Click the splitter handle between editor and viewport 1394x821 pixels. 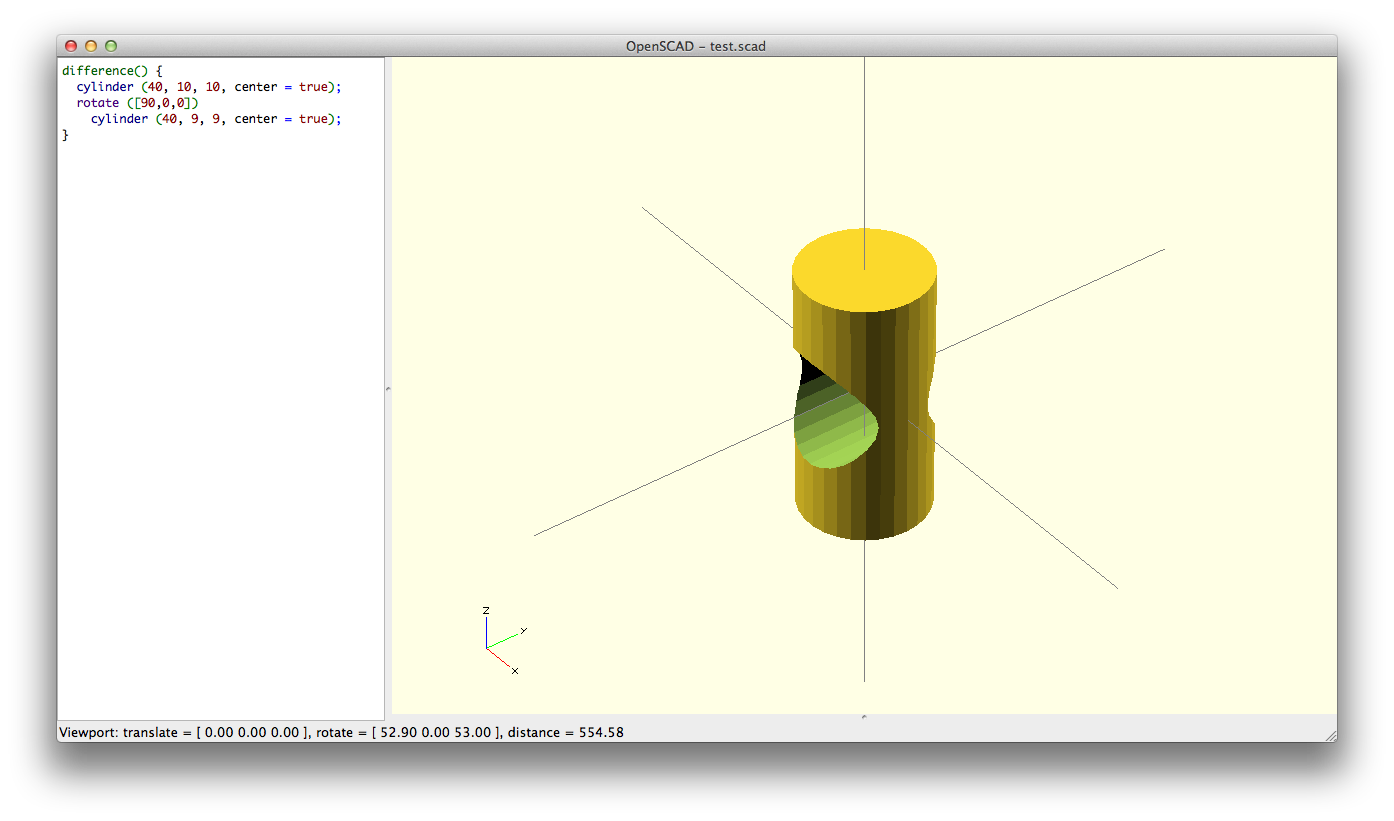[x=388, y=388]
